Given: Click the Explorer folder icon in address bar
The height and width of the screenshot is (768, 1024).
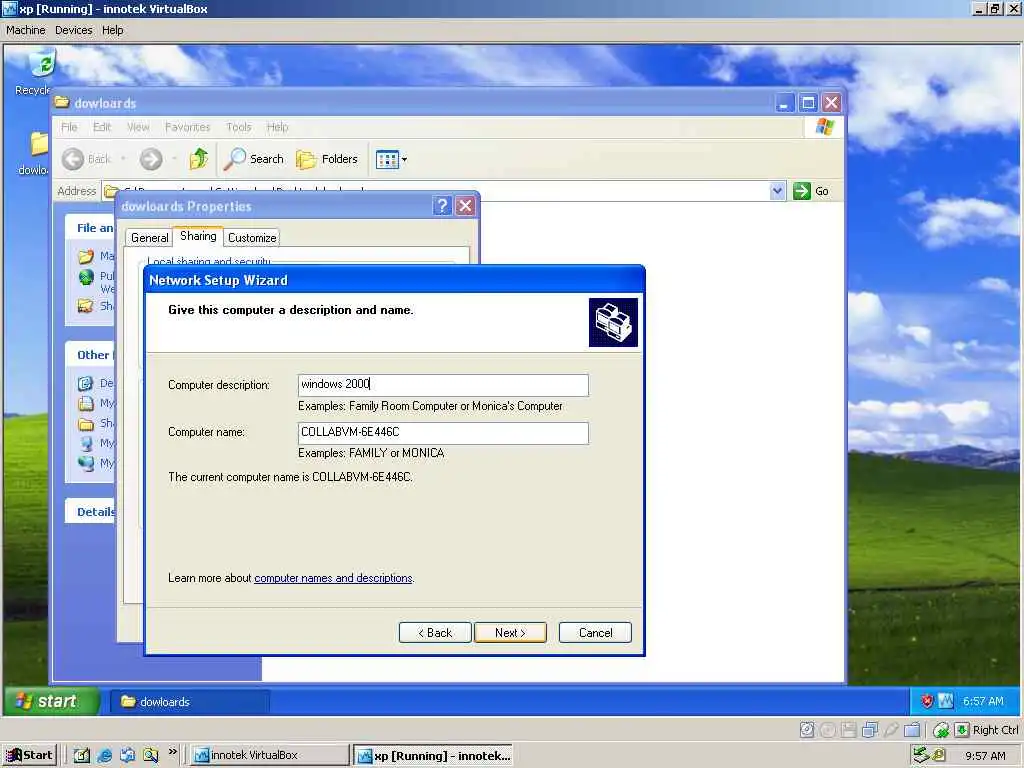Looking at the screenshot, I should [x=111, y=191].
